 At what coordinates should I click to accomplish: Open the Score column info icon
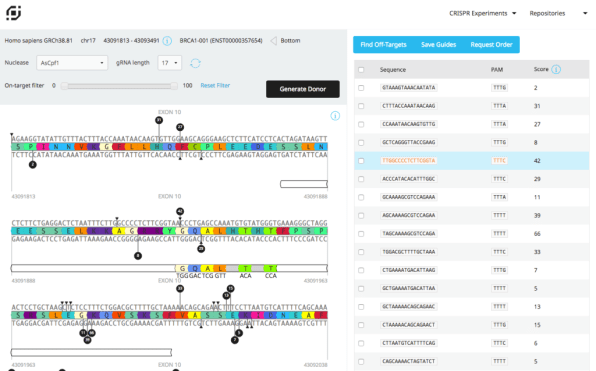[556, 70]
